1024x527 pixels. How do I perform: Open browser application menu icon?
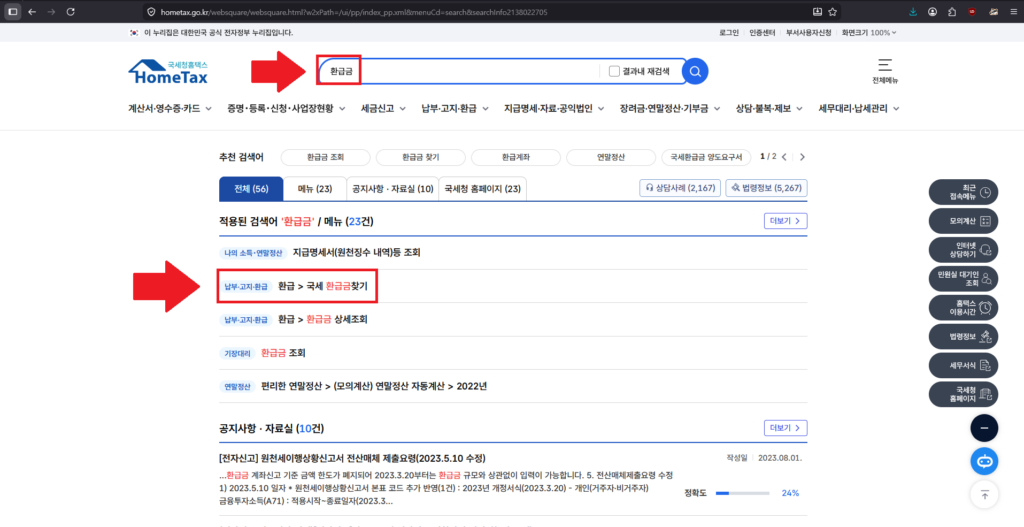click(x=1012, y=12)
